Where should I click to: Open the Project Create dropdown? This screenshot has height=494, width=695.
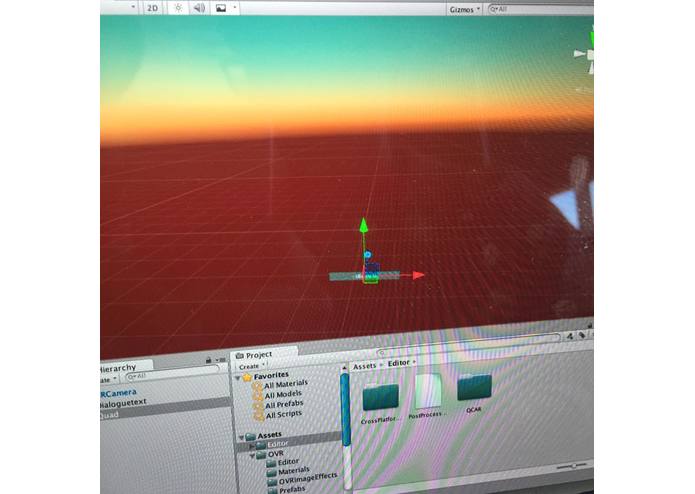[x=251, y=366]
